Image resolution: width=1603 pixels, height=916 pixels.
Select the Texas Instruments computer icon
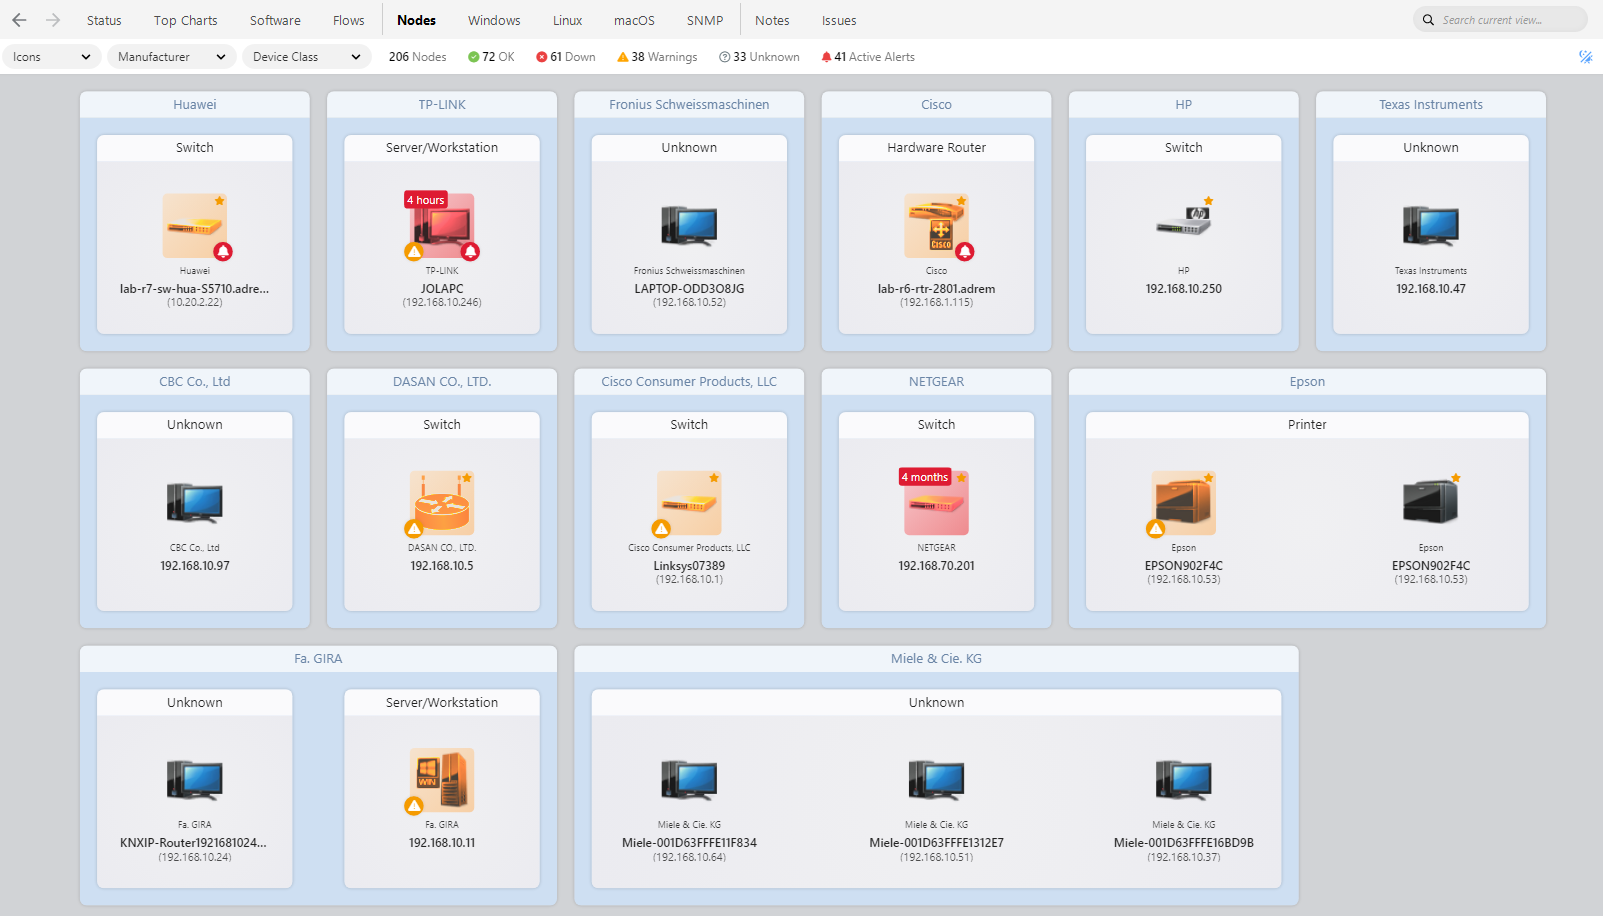[x=1430, y=226]
